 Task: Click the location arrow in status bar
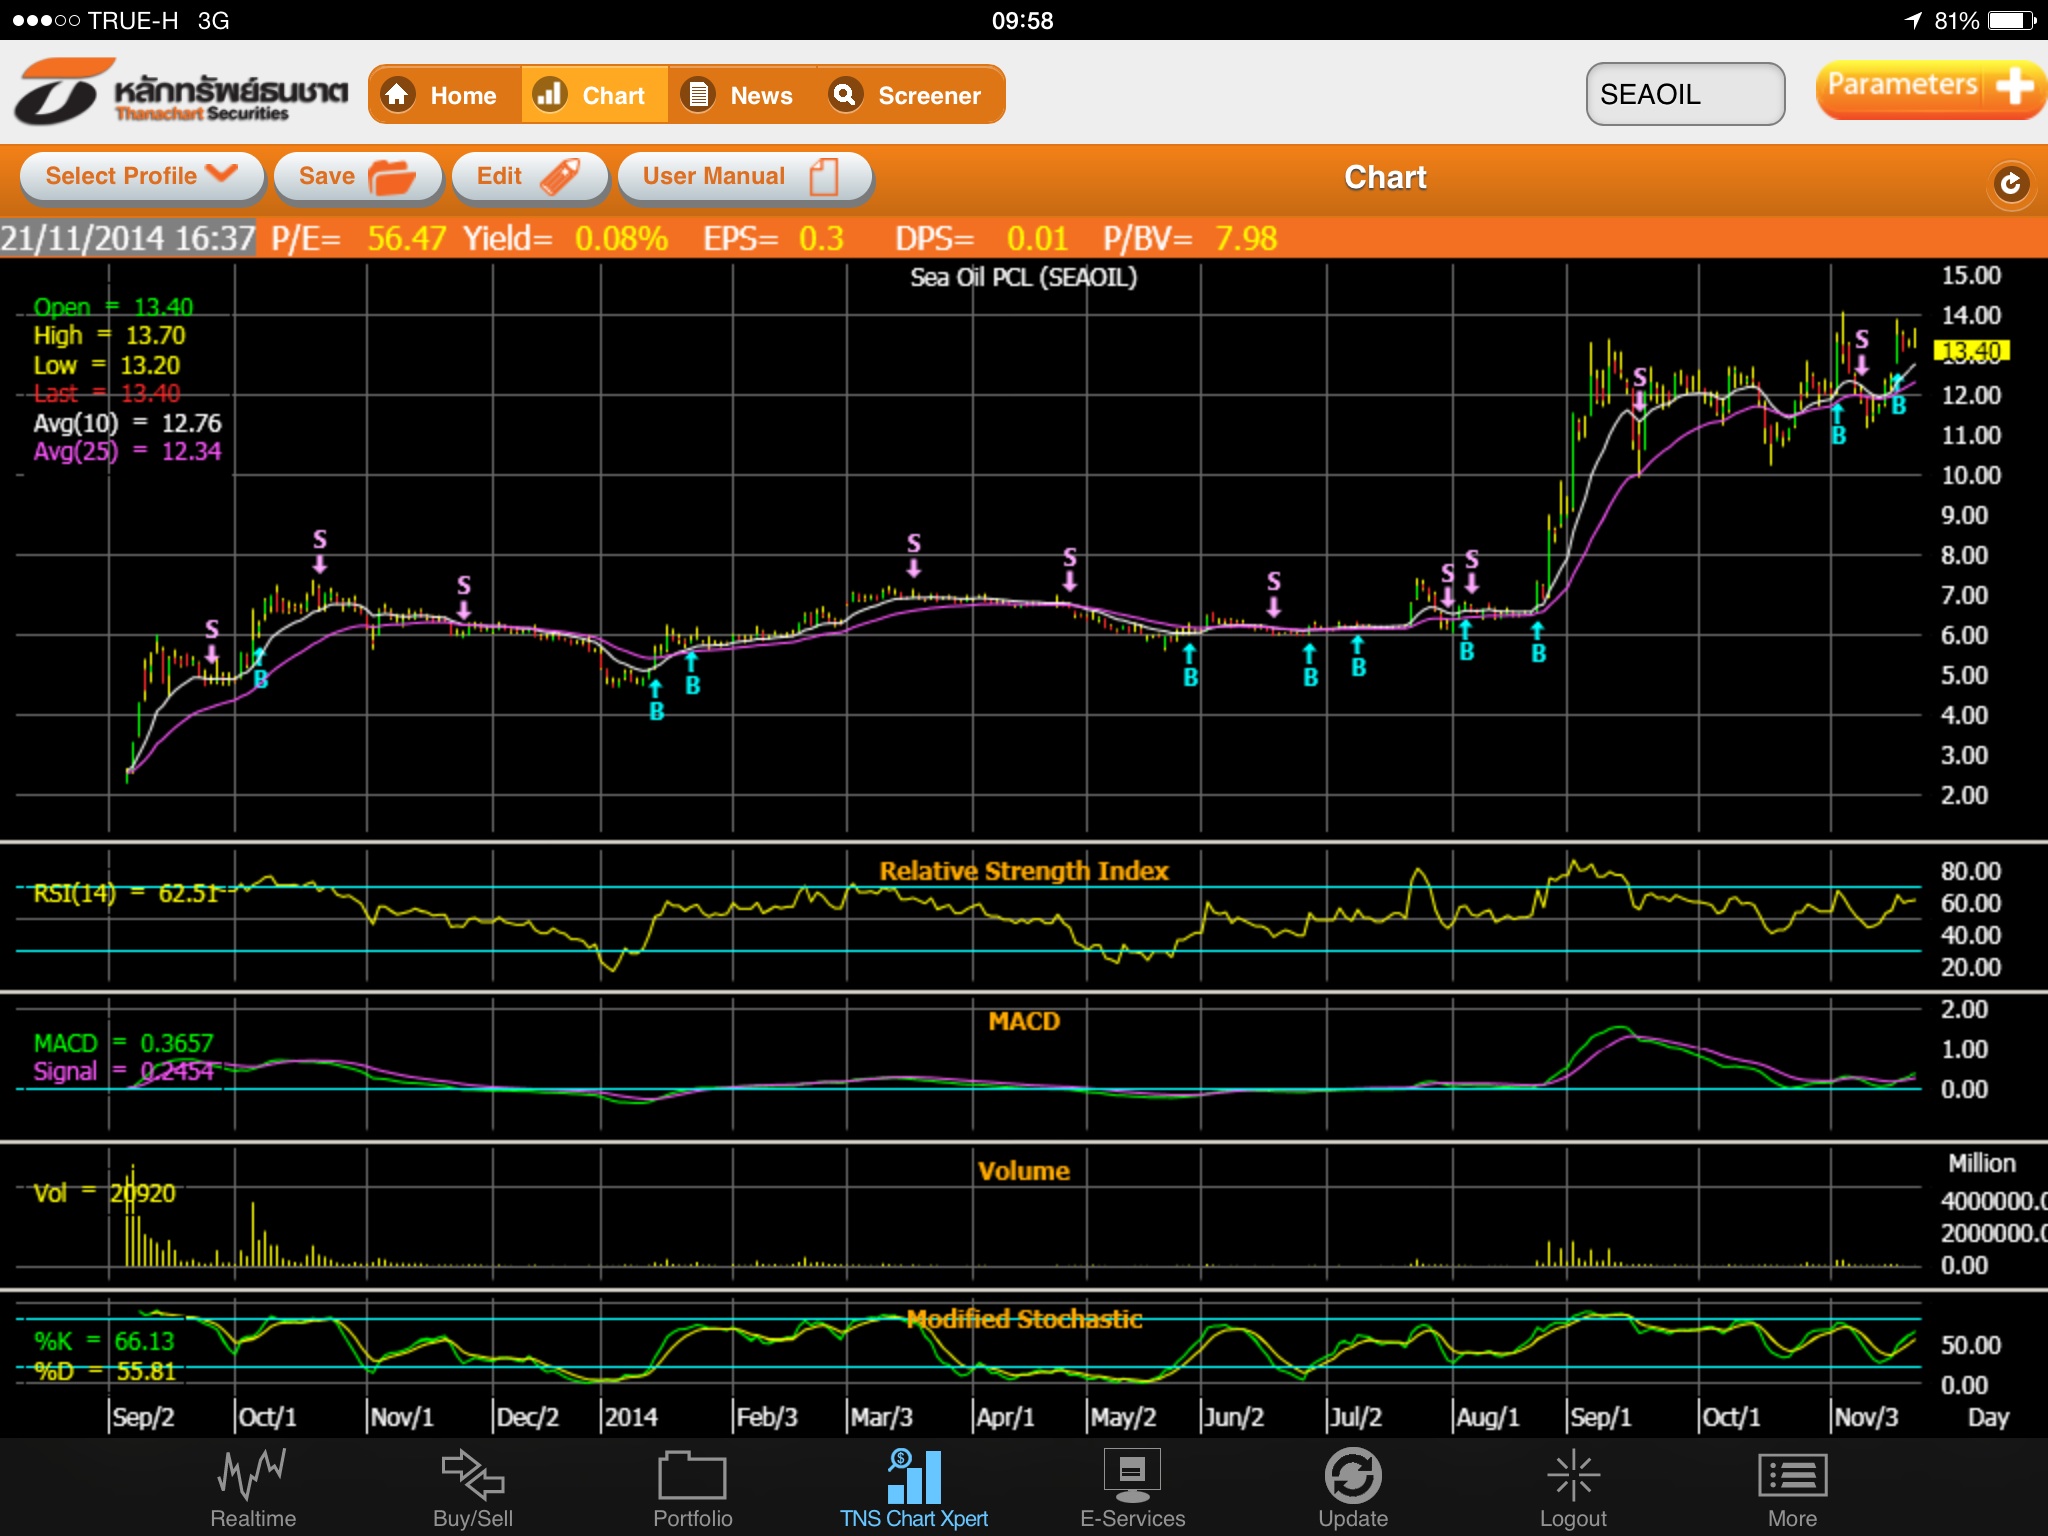pos(1913,20)
